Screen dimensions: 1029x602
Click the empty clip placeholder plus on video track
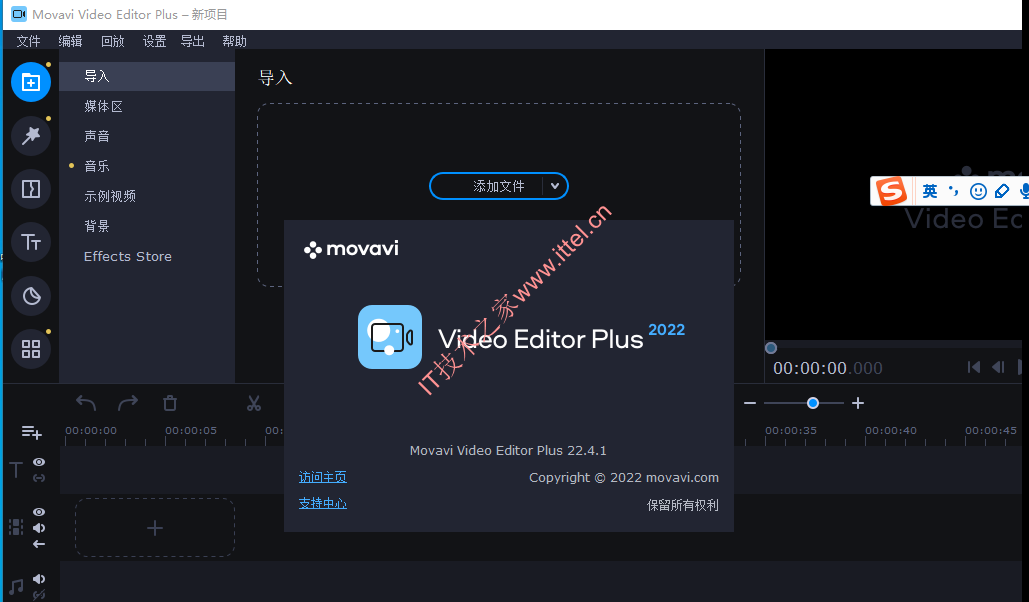click(155, 528)
